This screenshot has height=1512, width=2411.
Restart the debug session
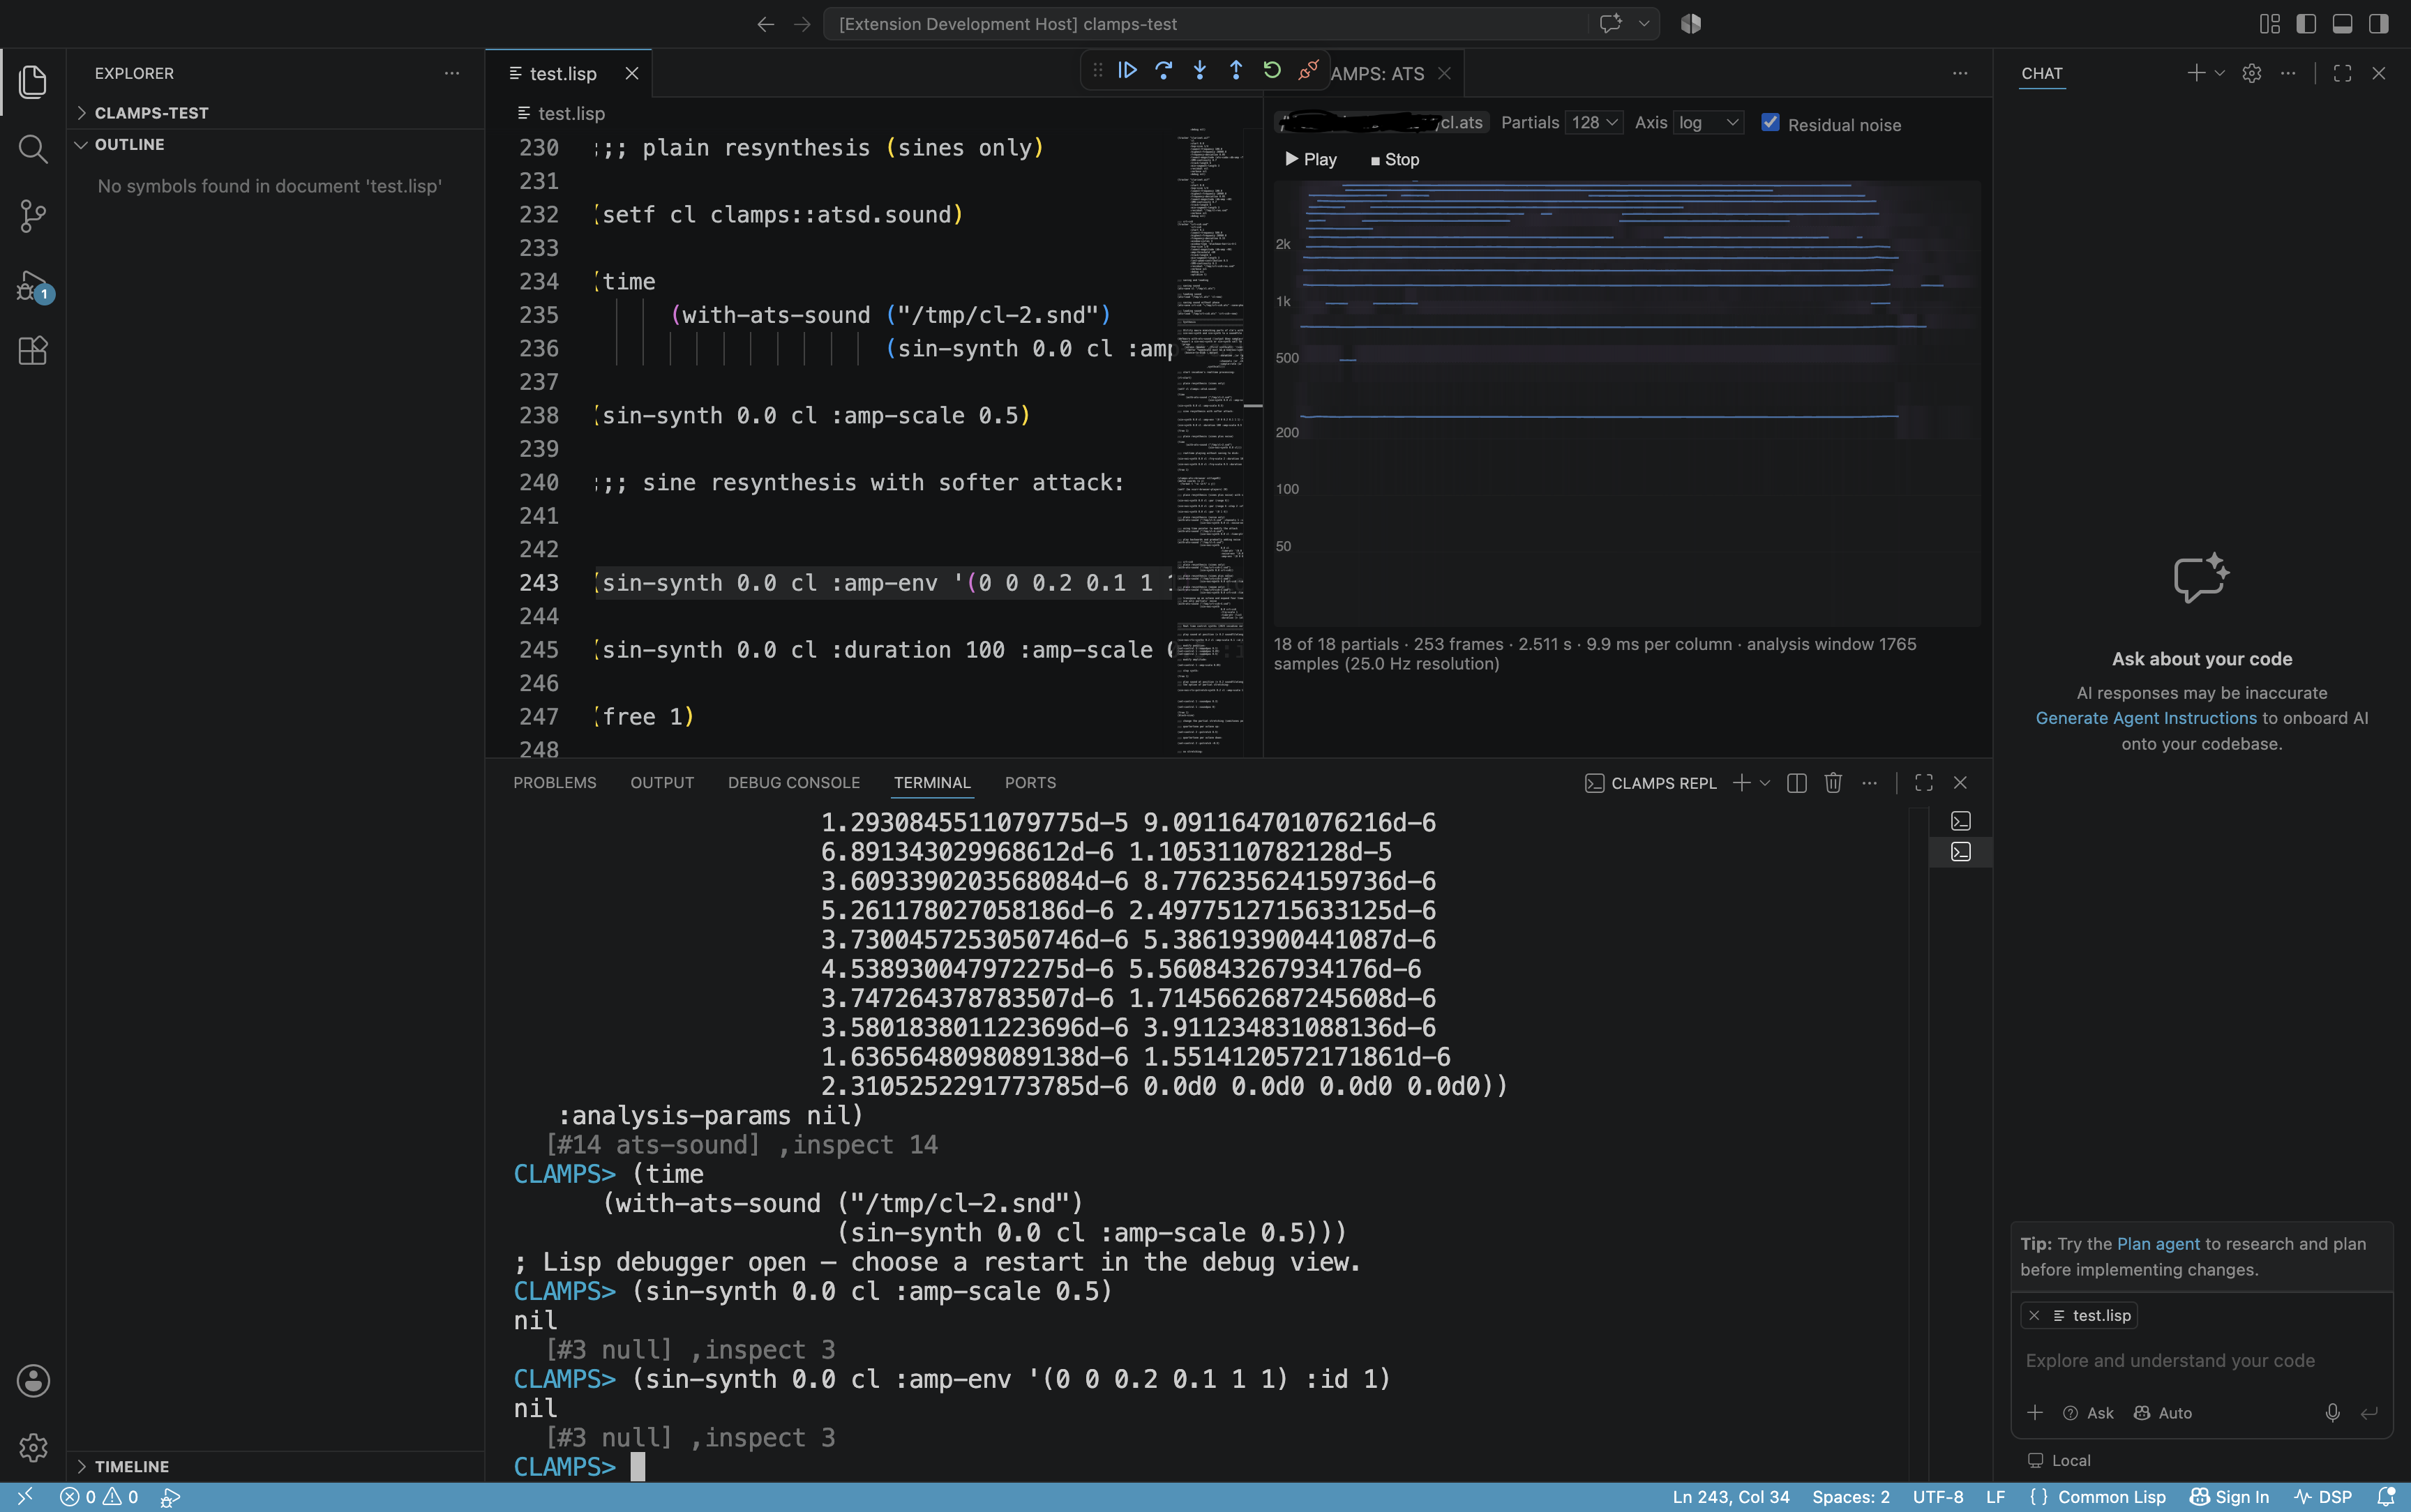pyautogui.click(x=1272, y=70)
